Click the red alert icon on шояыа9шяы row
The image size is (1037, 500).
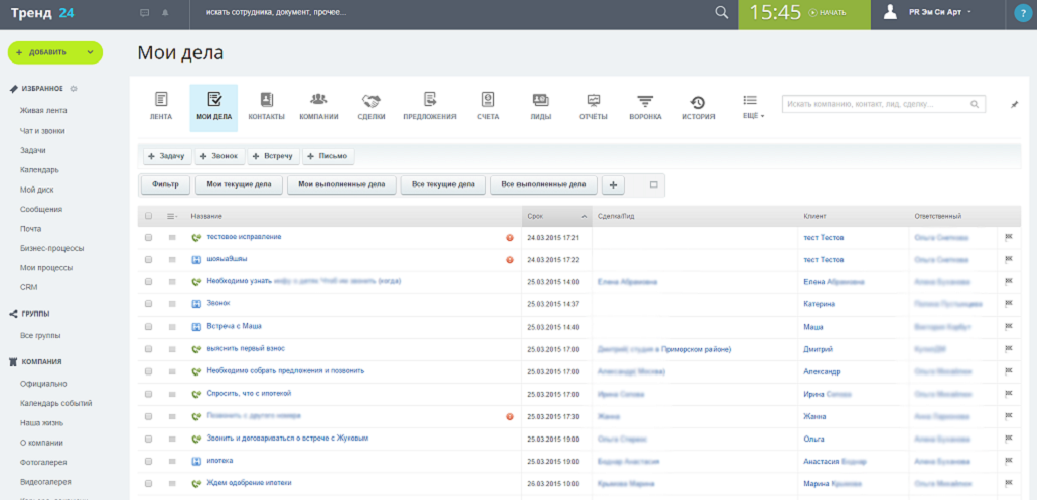510,259
